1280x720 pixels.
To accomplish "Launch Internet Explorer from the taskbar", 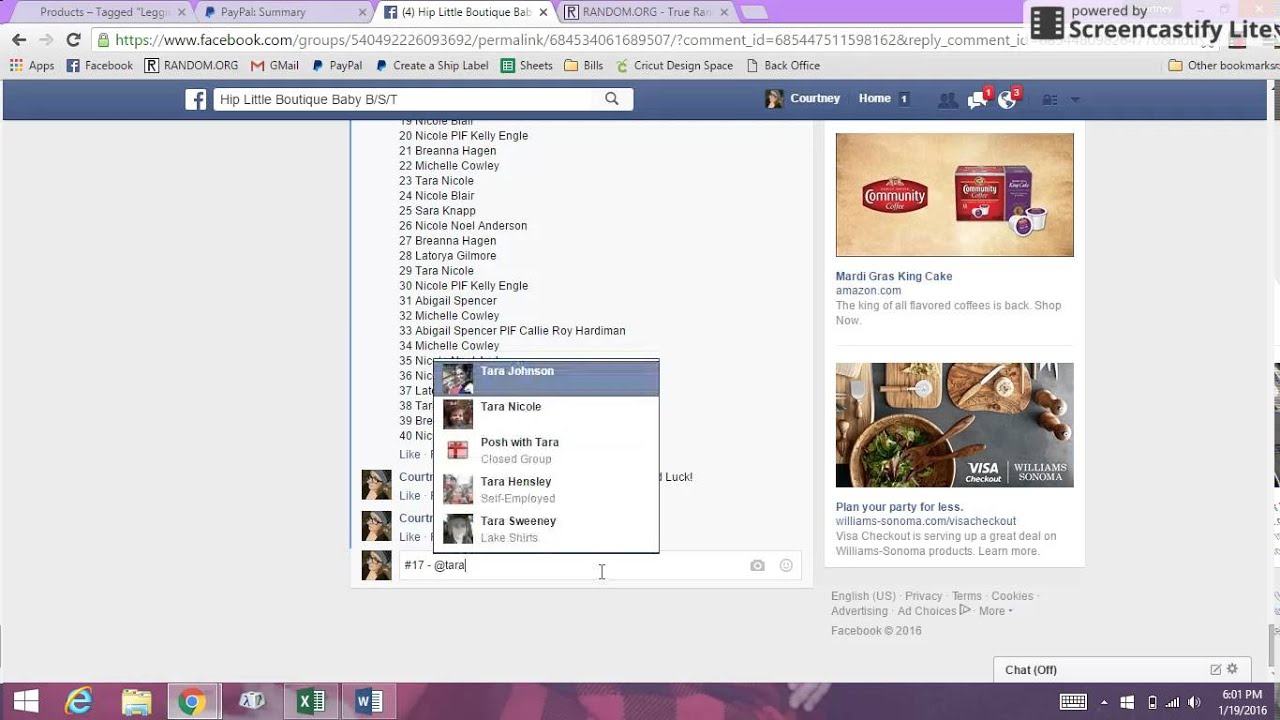I will click(x=79, y=701).
